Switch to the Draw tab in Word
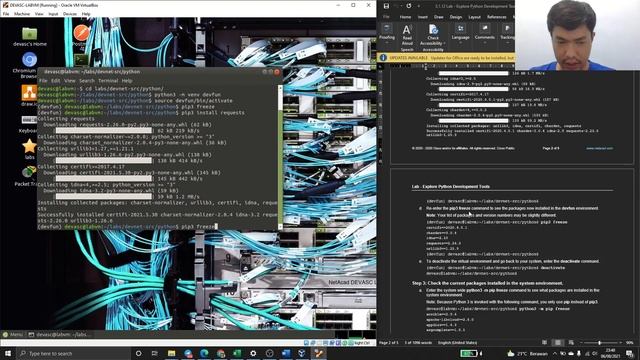This screenshot has width=640, height=360. coord(439,17)
